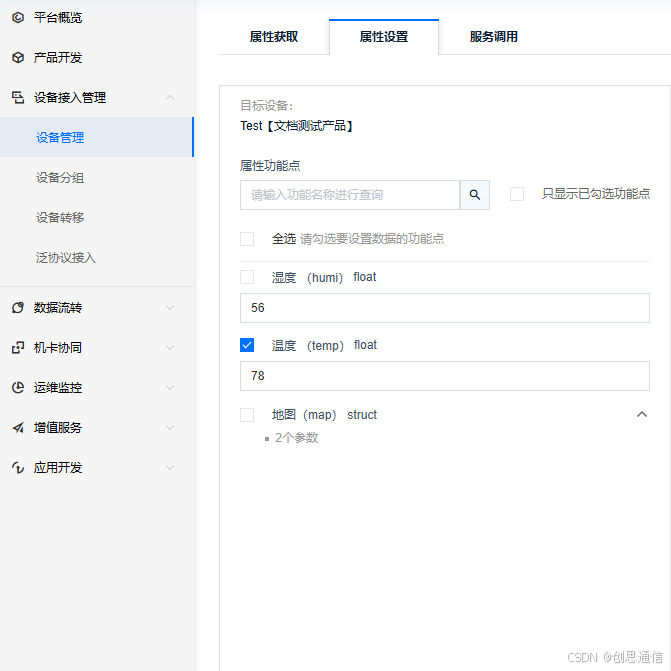
Task: Expand the 增值服务 chevron
Action: click(x=170, y=428)
